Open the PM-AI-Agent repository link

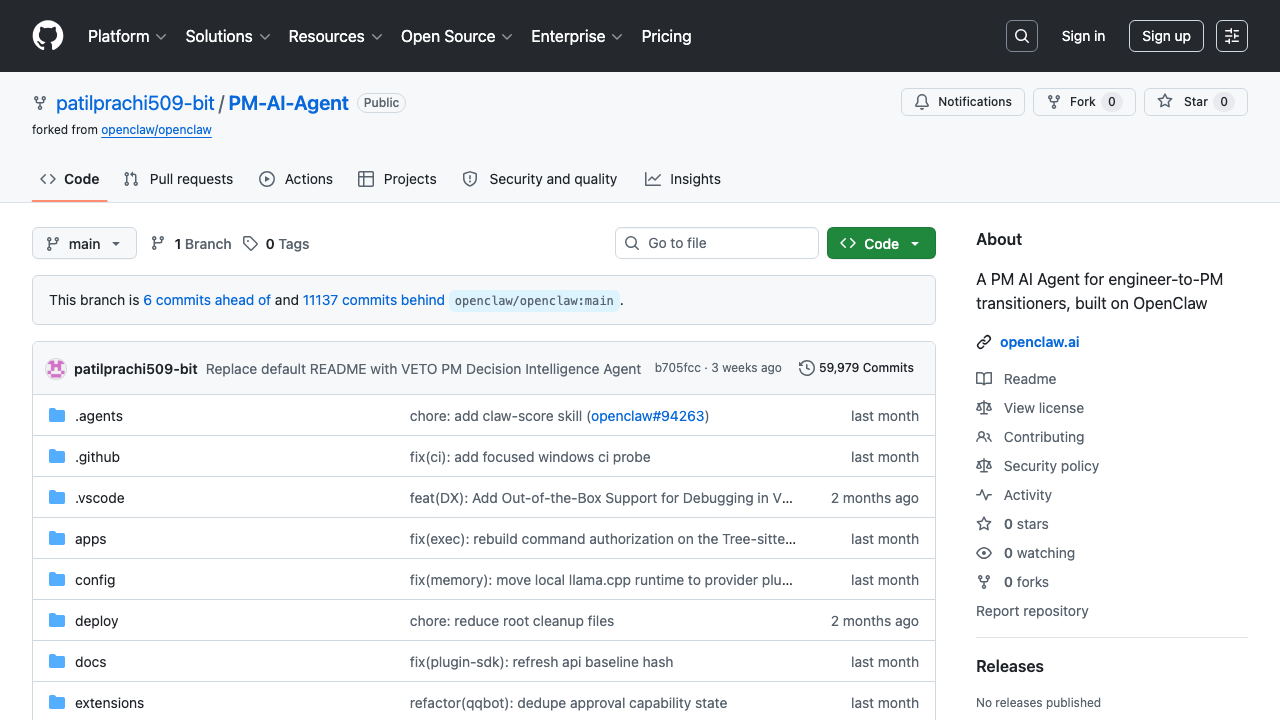tap(289, 103)
